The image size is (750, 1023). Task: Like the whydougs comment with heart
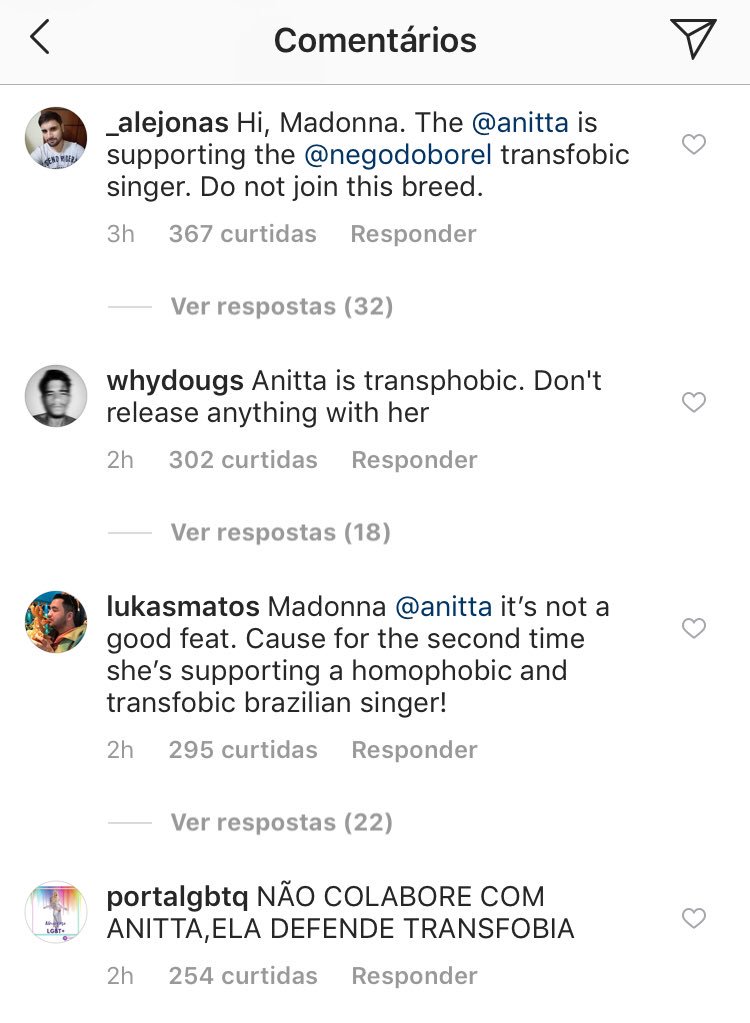tap(693, 402)
